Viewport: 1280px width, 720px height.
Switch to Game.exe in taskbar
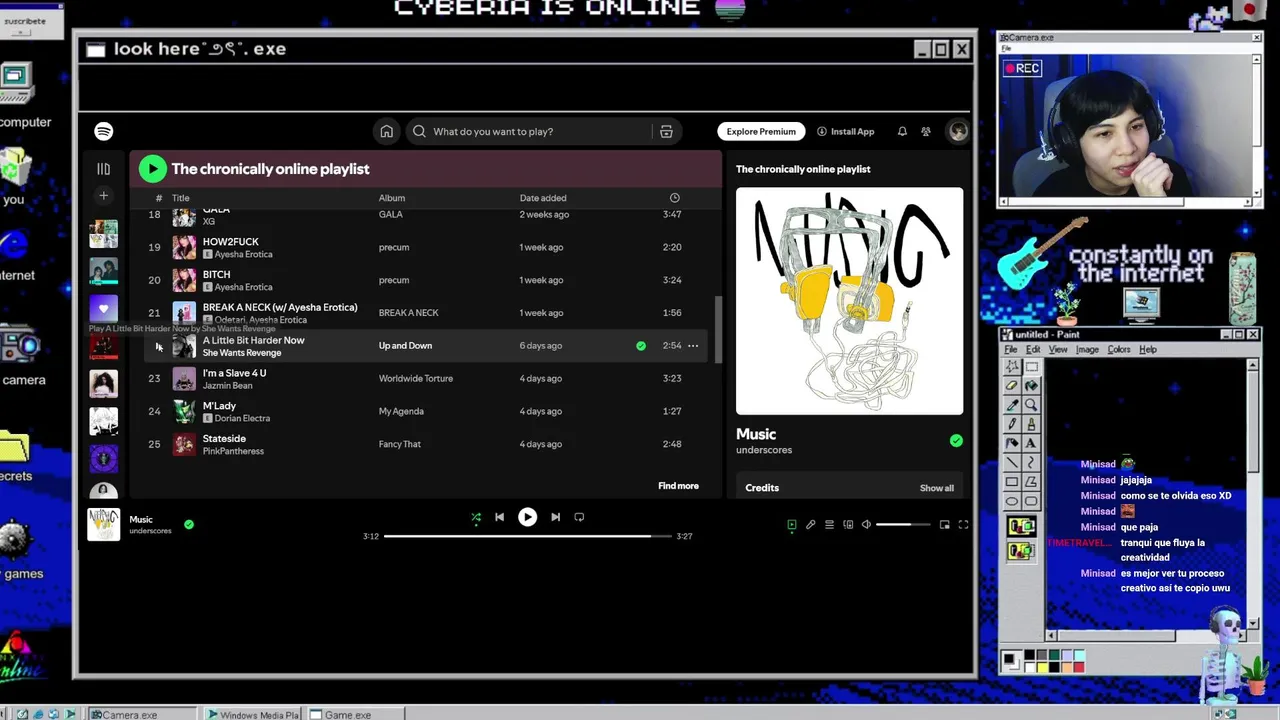pos(354,714)
